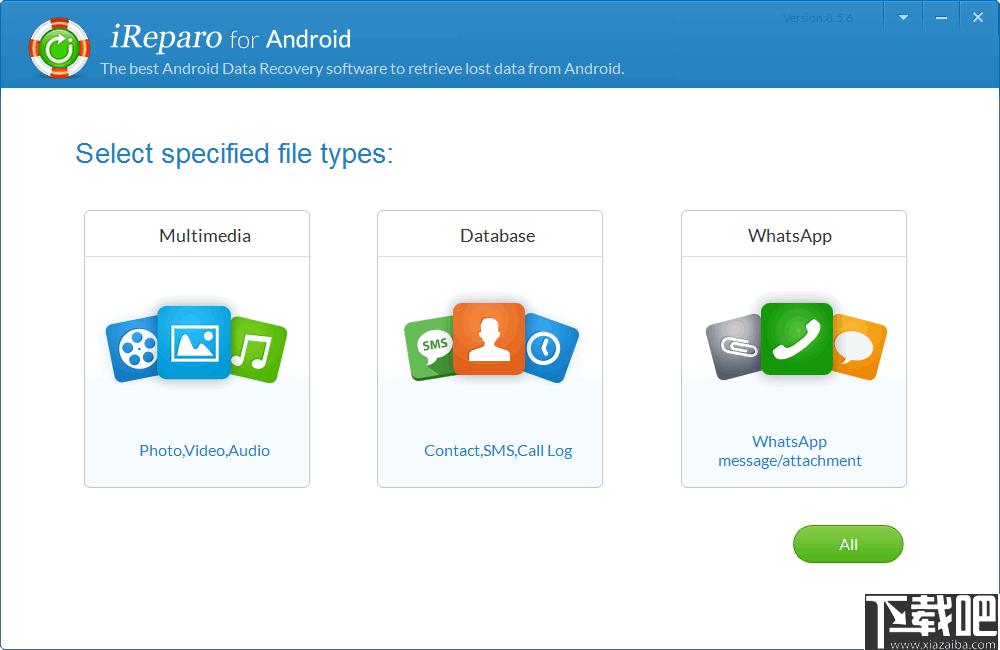Screen dimensions: 1000x650
Task: Choose the Database card header
Action: click(490, 235)
